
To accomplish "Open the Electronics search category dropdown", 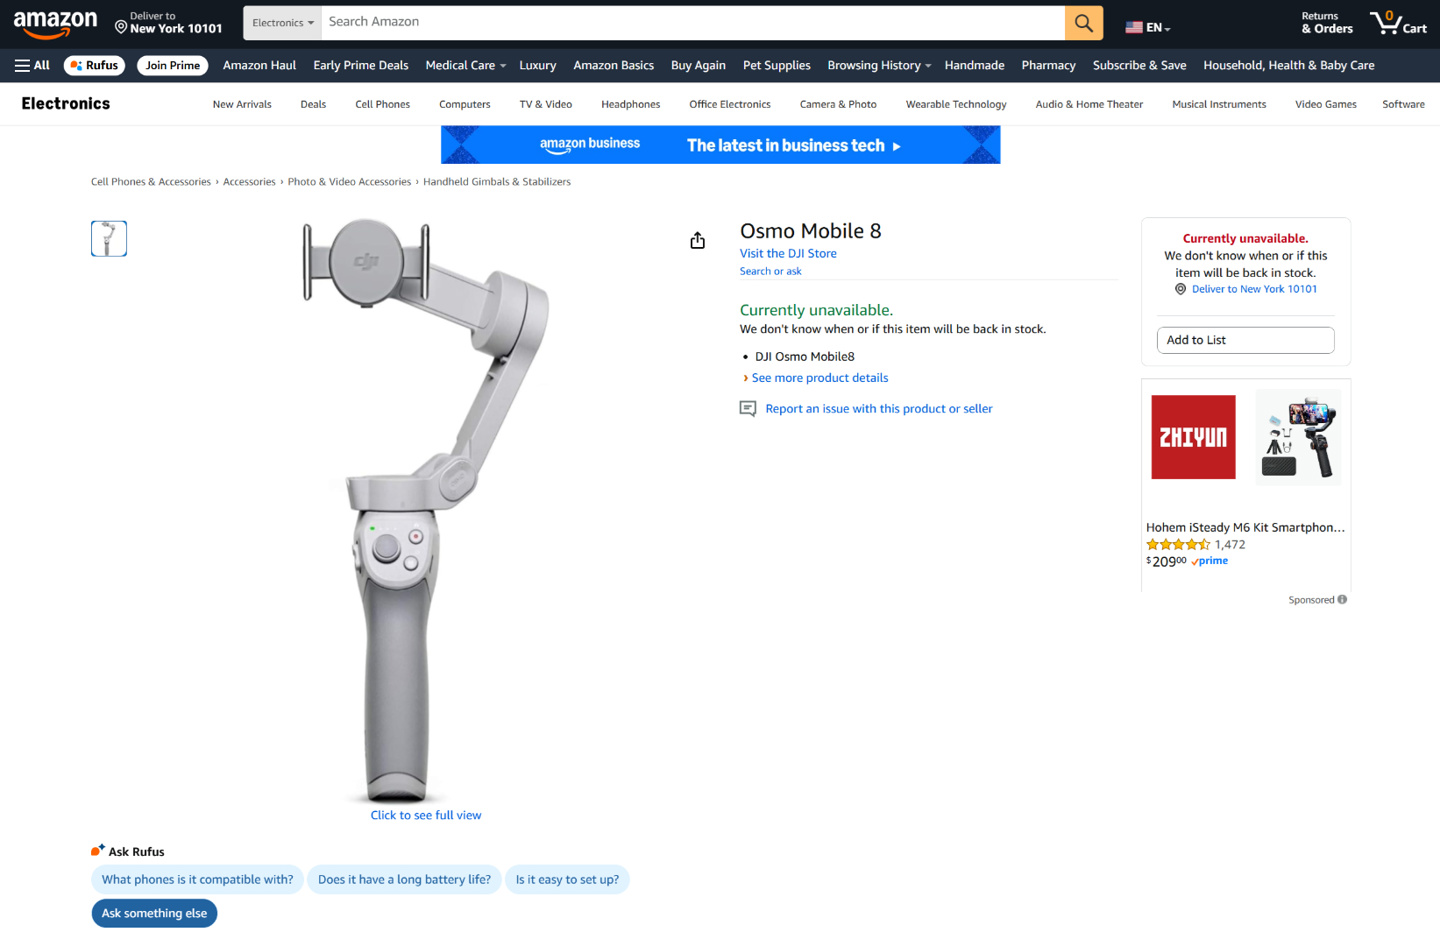I will point(282,21).
